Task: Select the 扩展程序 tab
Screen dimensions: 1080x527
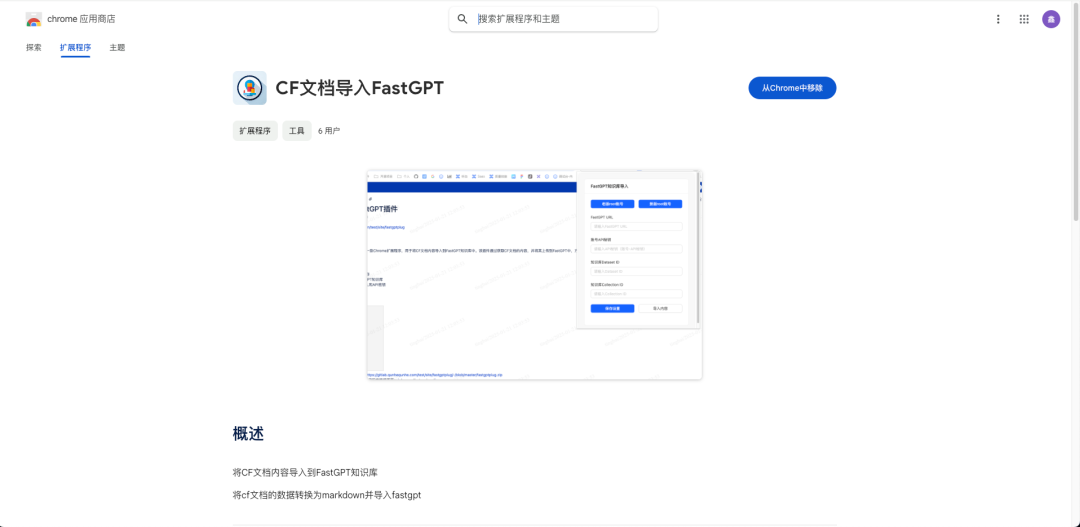Action: pyautogui.click(x=76, y=48)
